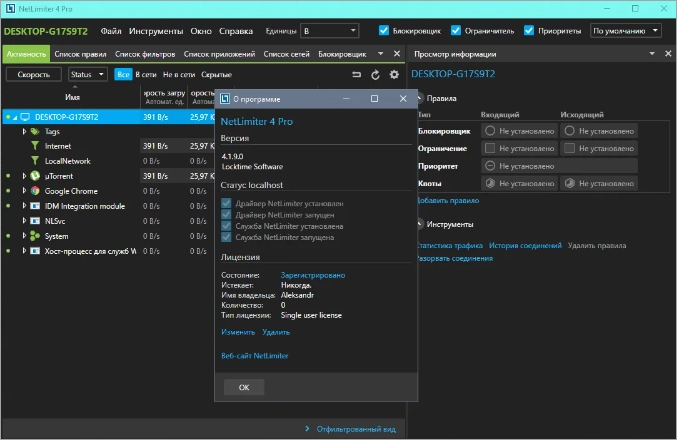
Task: Open the Справка menu
Action: [236, 31]
